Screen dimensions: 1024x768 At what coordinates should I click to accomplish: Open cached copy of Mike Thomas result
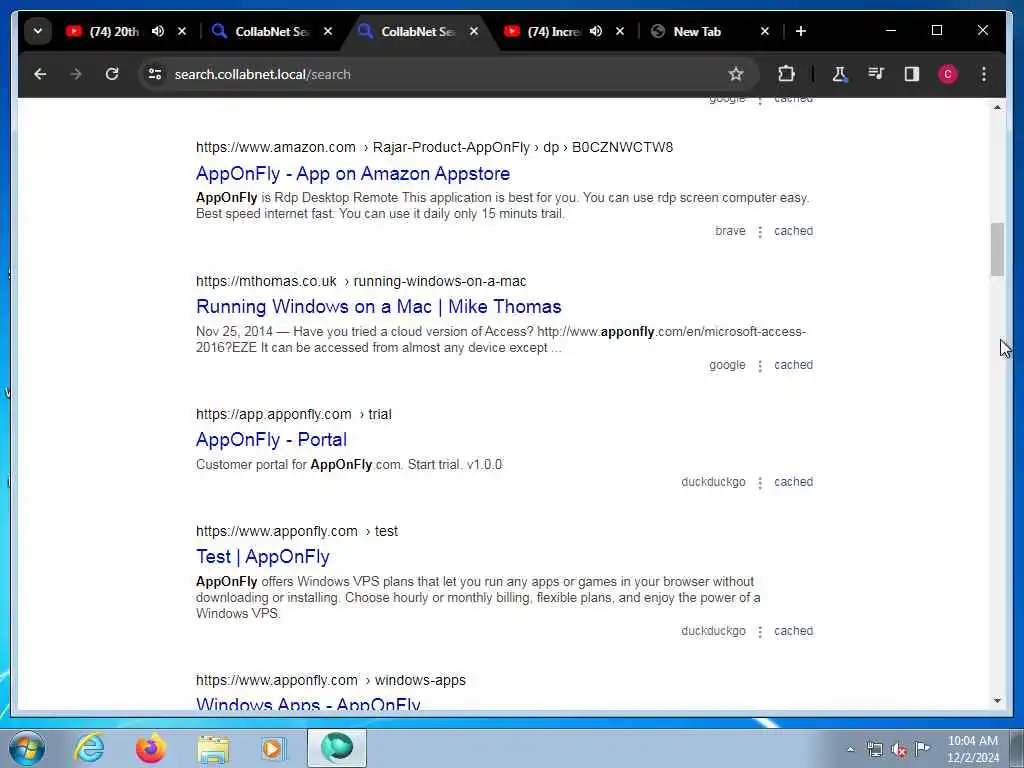tap(793, 364)
